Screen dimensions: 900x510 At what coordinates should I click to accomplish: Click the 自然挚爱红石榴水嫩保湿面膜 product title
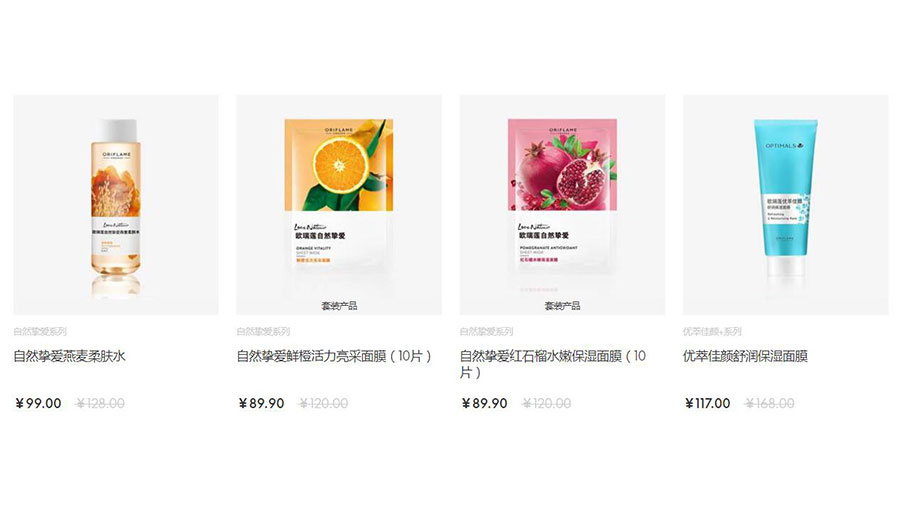[553, 364]
